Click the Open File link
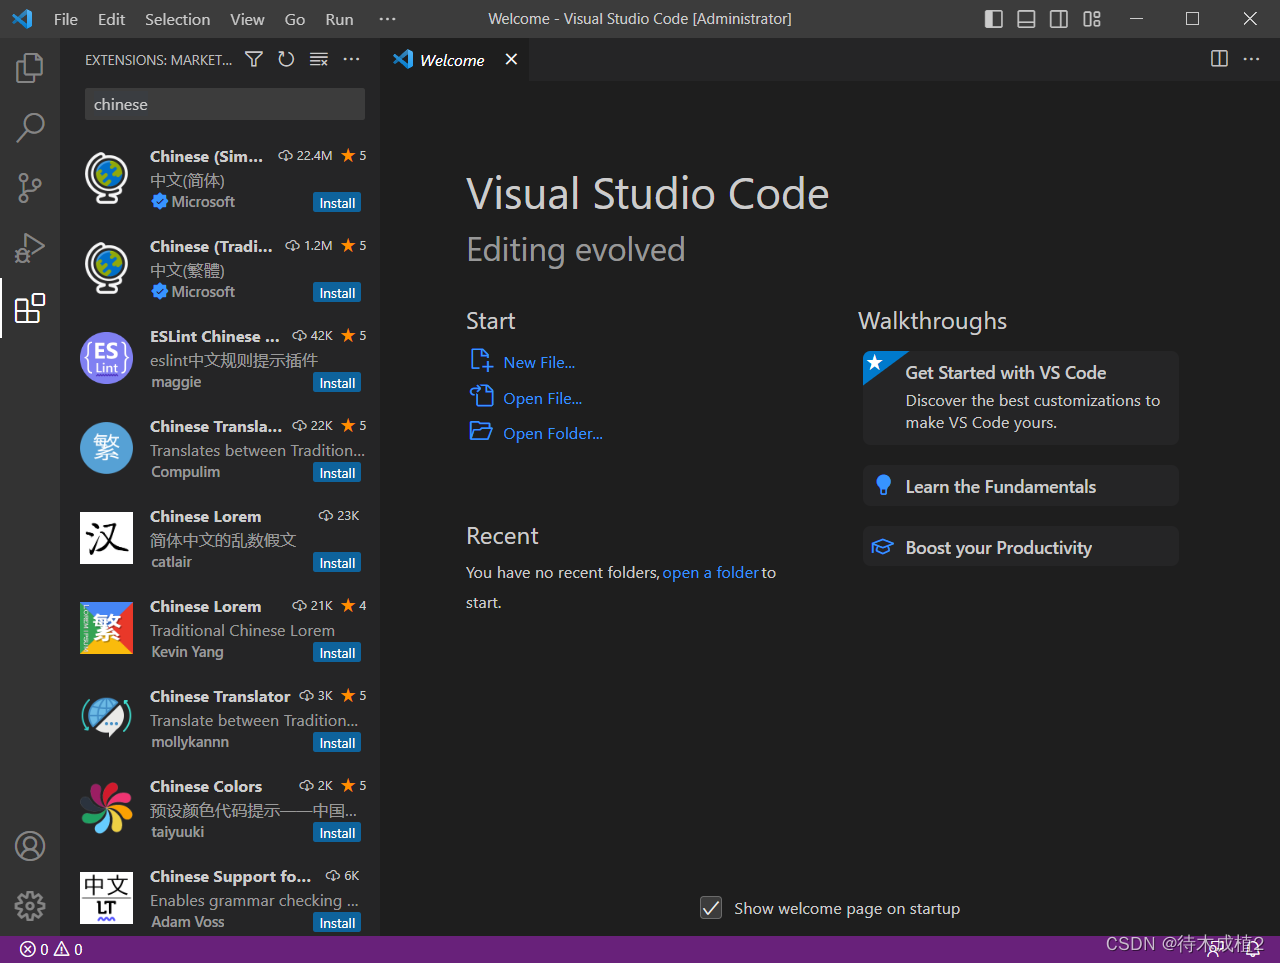The height and width of the screenshot is (963, 1280). coord(542,398)
